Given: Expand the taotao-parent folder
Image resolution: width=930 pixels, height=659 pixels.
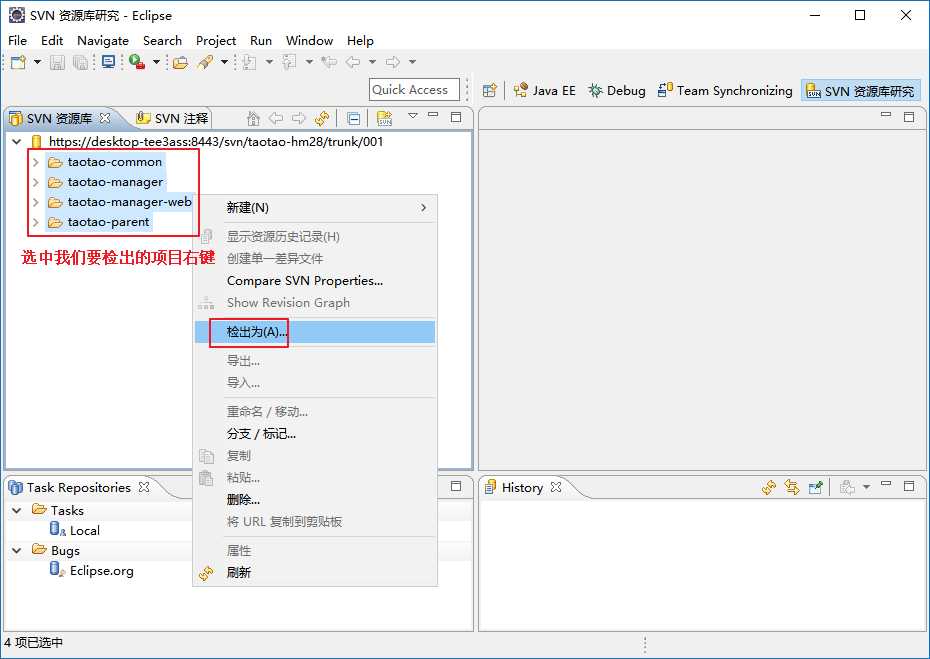Looking at the screenshot, I should [36, 222].
